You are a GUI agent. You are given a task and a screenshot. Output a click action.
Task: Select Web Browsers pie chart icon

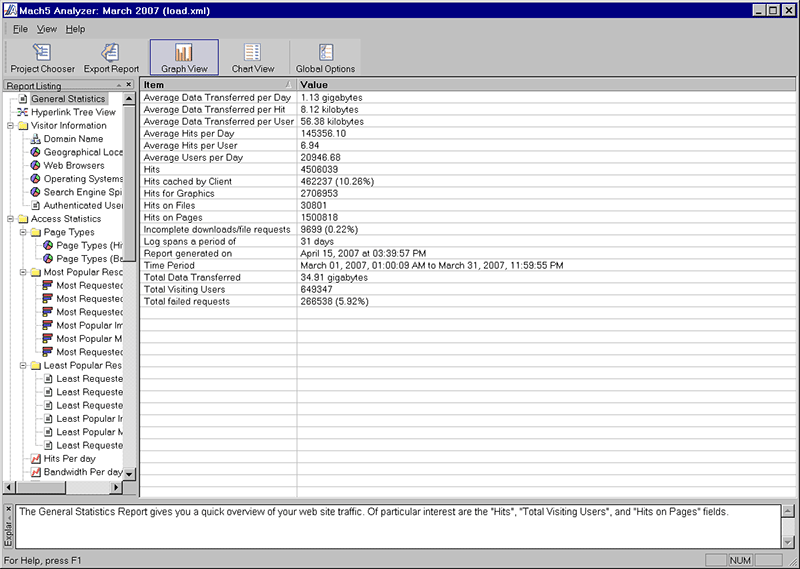[35, 165]
